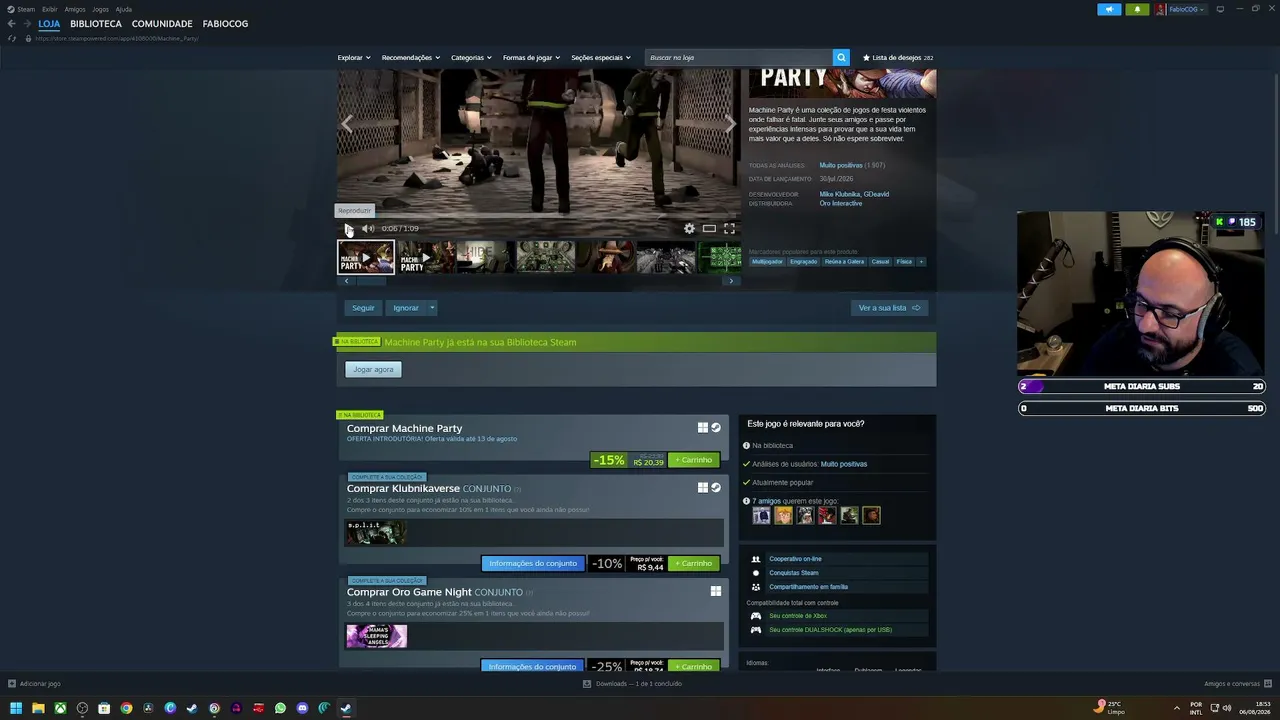
Task: Show next media with right arrow on video
Action: 729,124
